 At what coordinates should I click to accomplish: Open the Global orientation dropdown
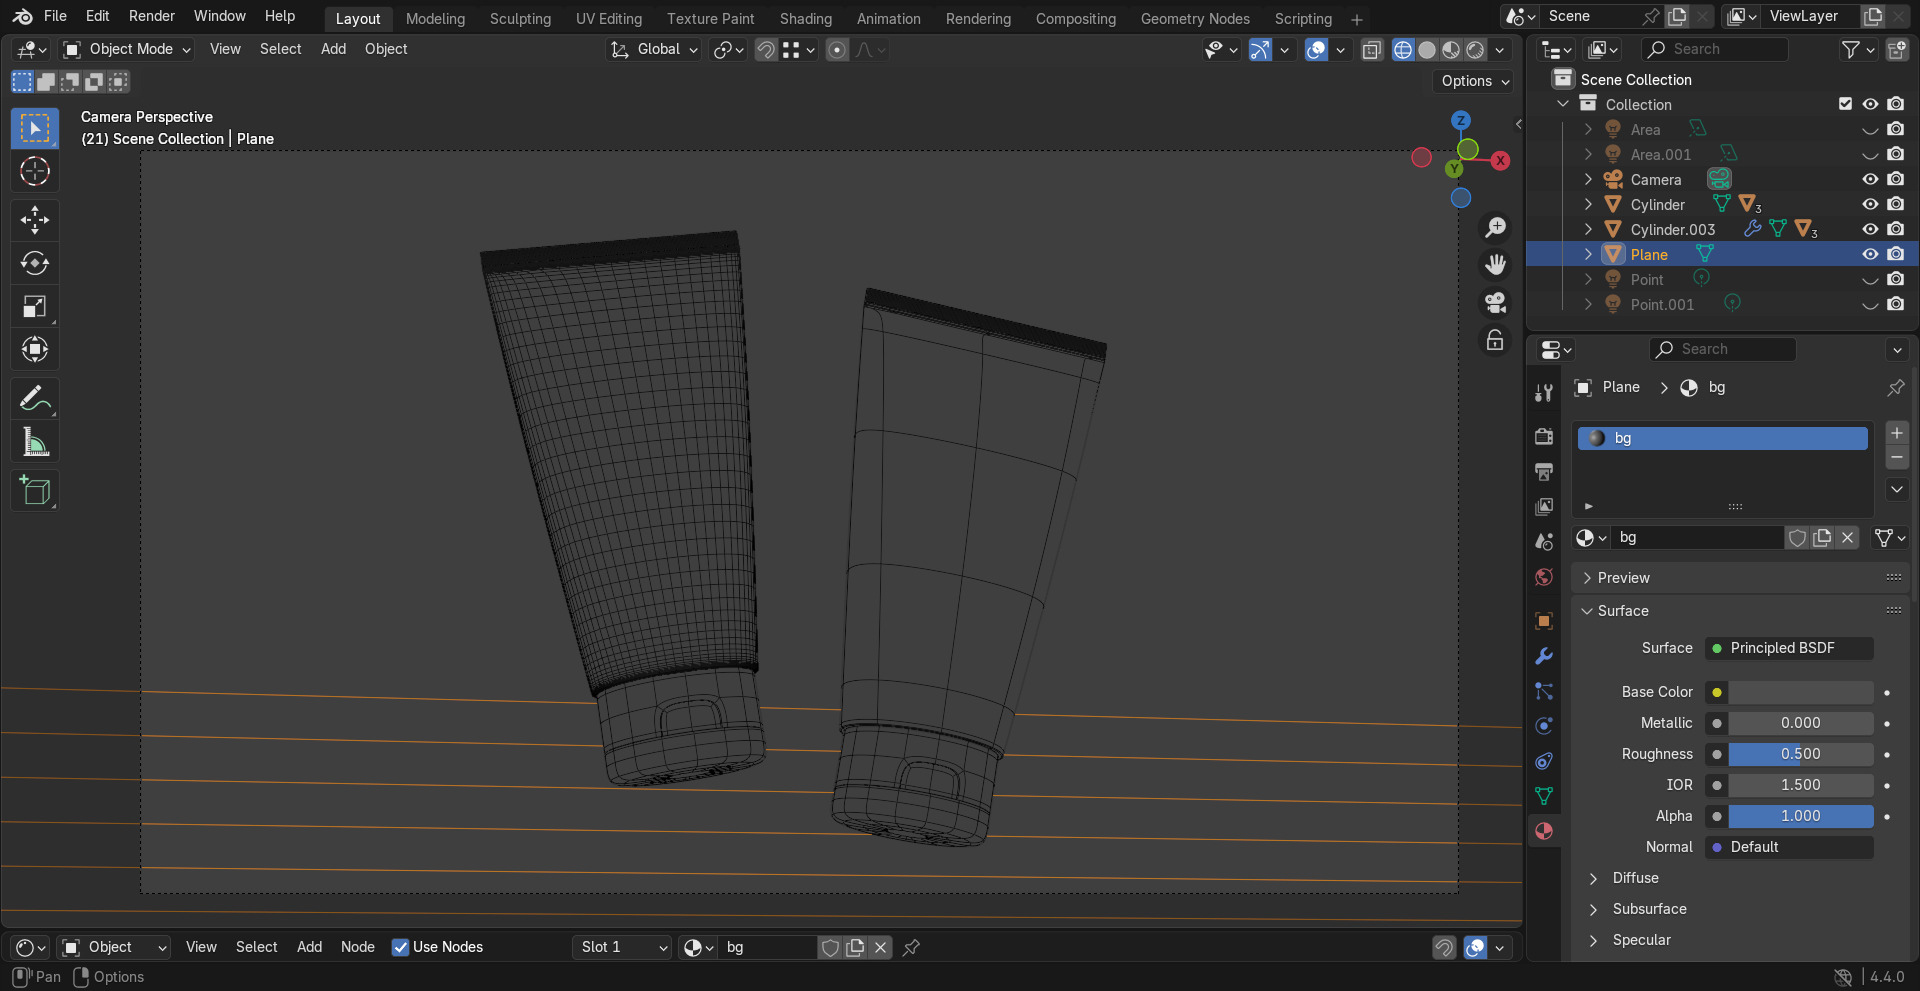click(654, 49)
